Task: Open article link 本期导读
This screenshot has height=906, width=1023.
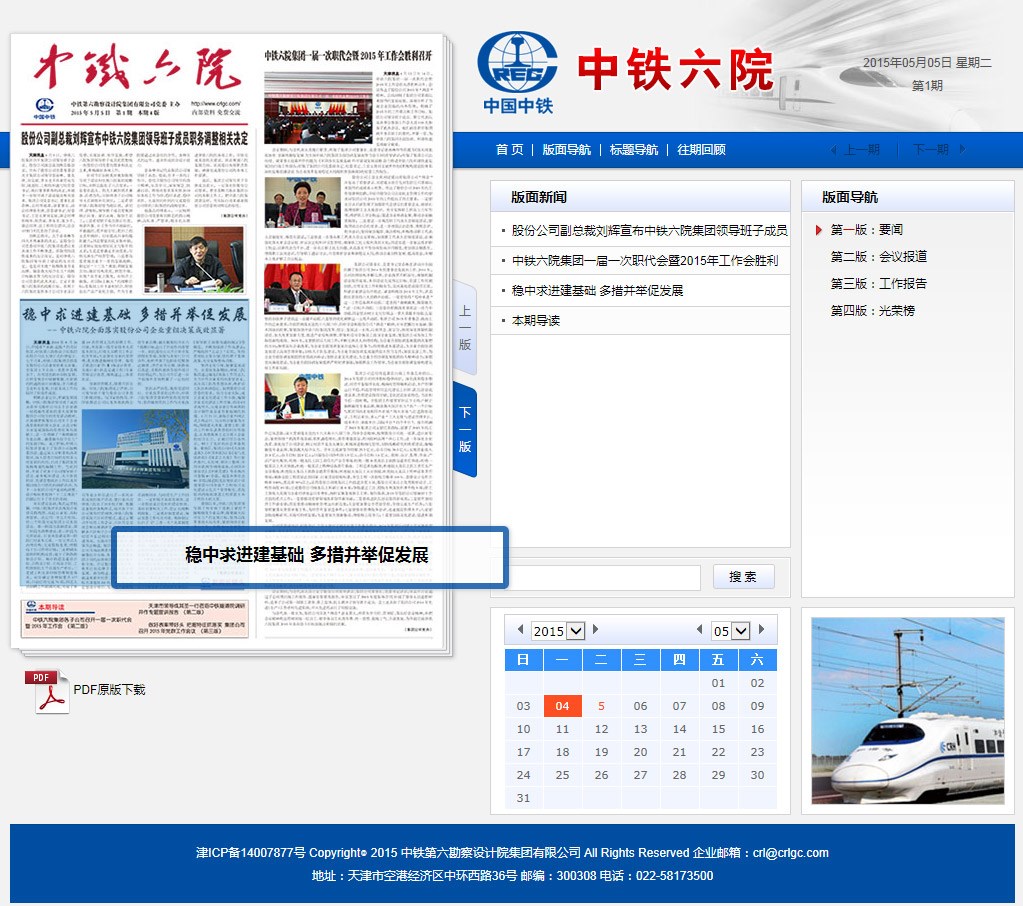Action: click(x=536, y=321)
